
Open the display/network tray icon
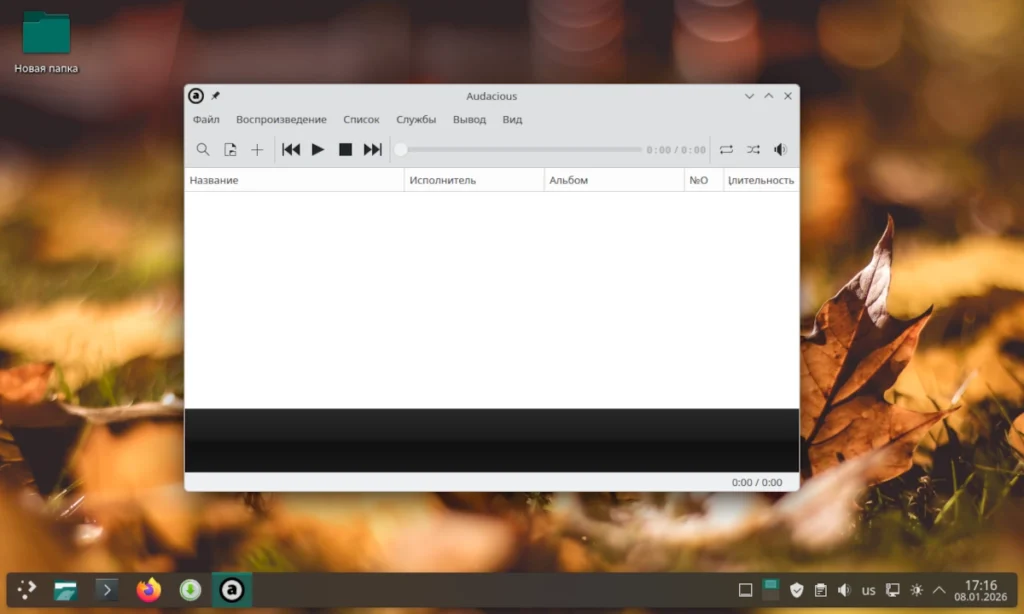(892, 590)
